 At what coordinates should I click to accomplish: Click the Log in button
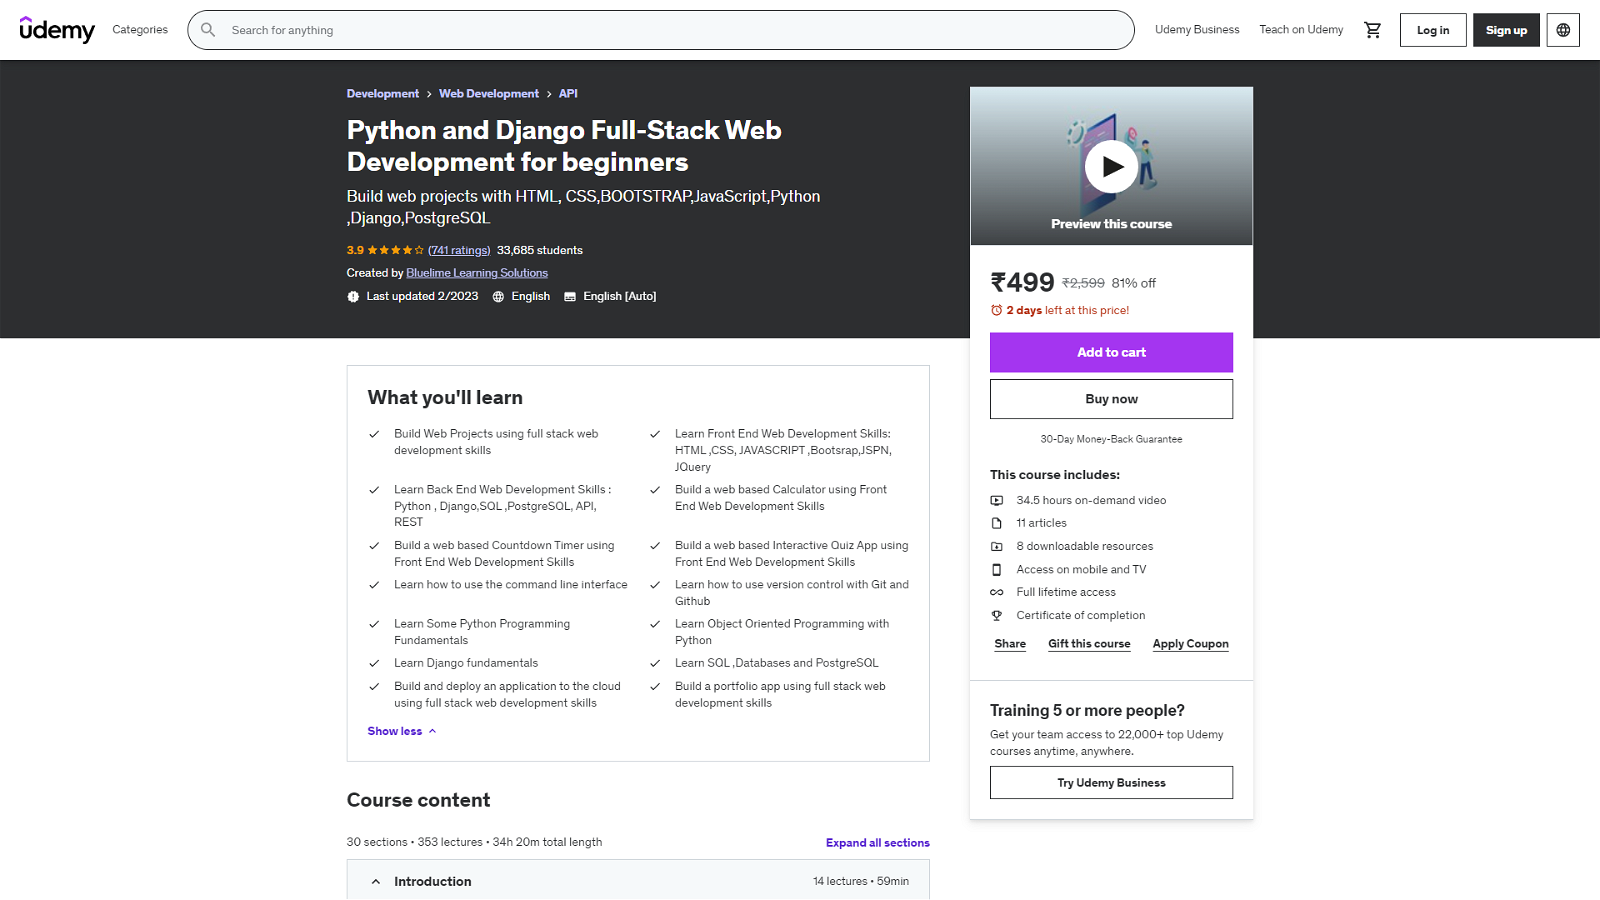pyautogui.click(x=1433, y=30)
